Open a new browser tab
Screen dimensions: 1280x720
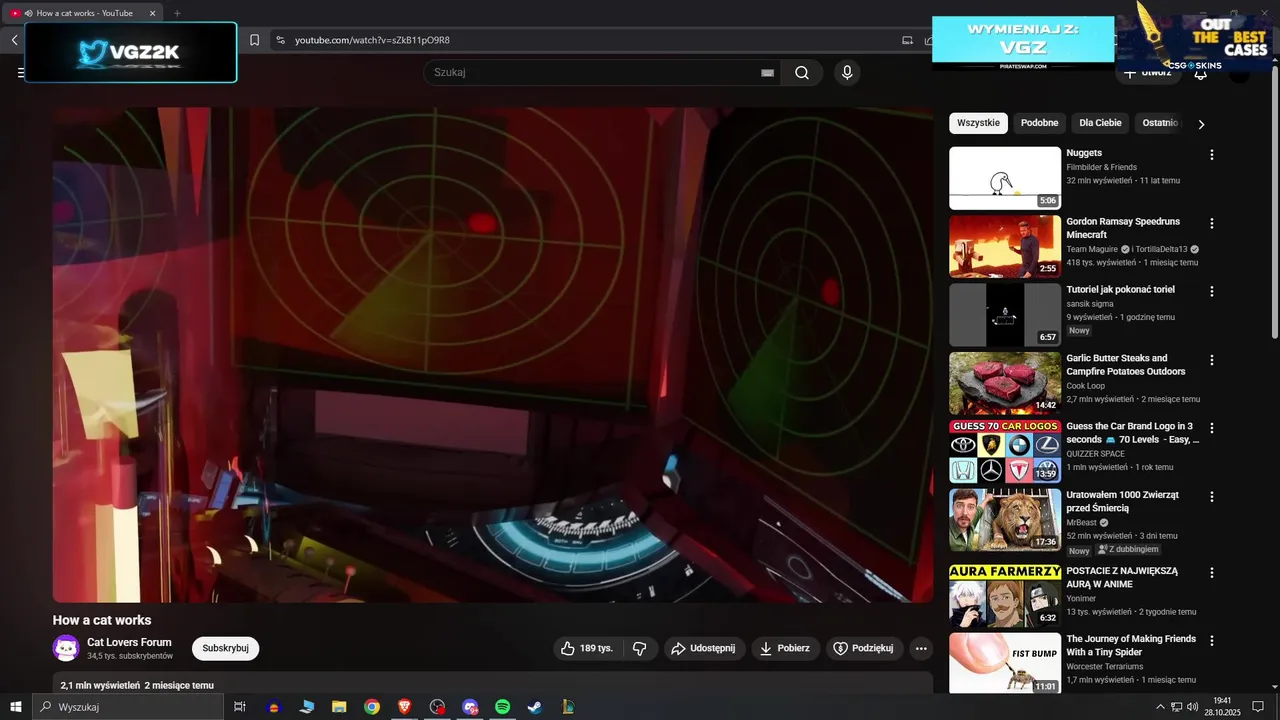(x=177, y=13)
